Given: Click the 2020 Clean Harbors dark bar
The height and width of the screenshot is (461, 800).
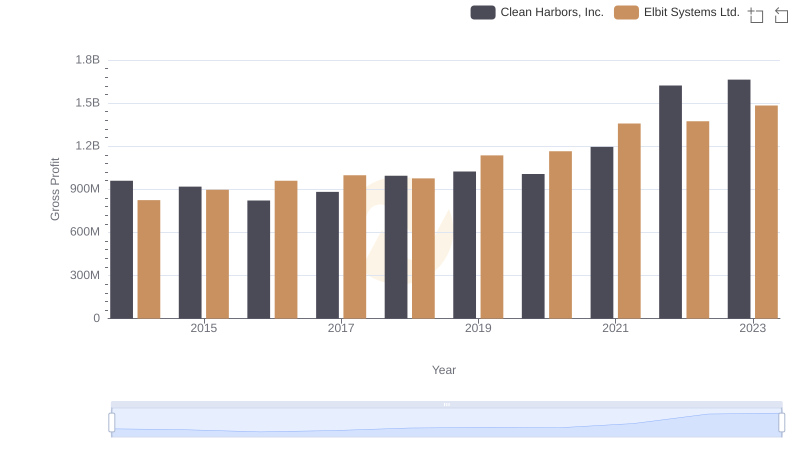Looking at the screenshot, I should [533, 246].
